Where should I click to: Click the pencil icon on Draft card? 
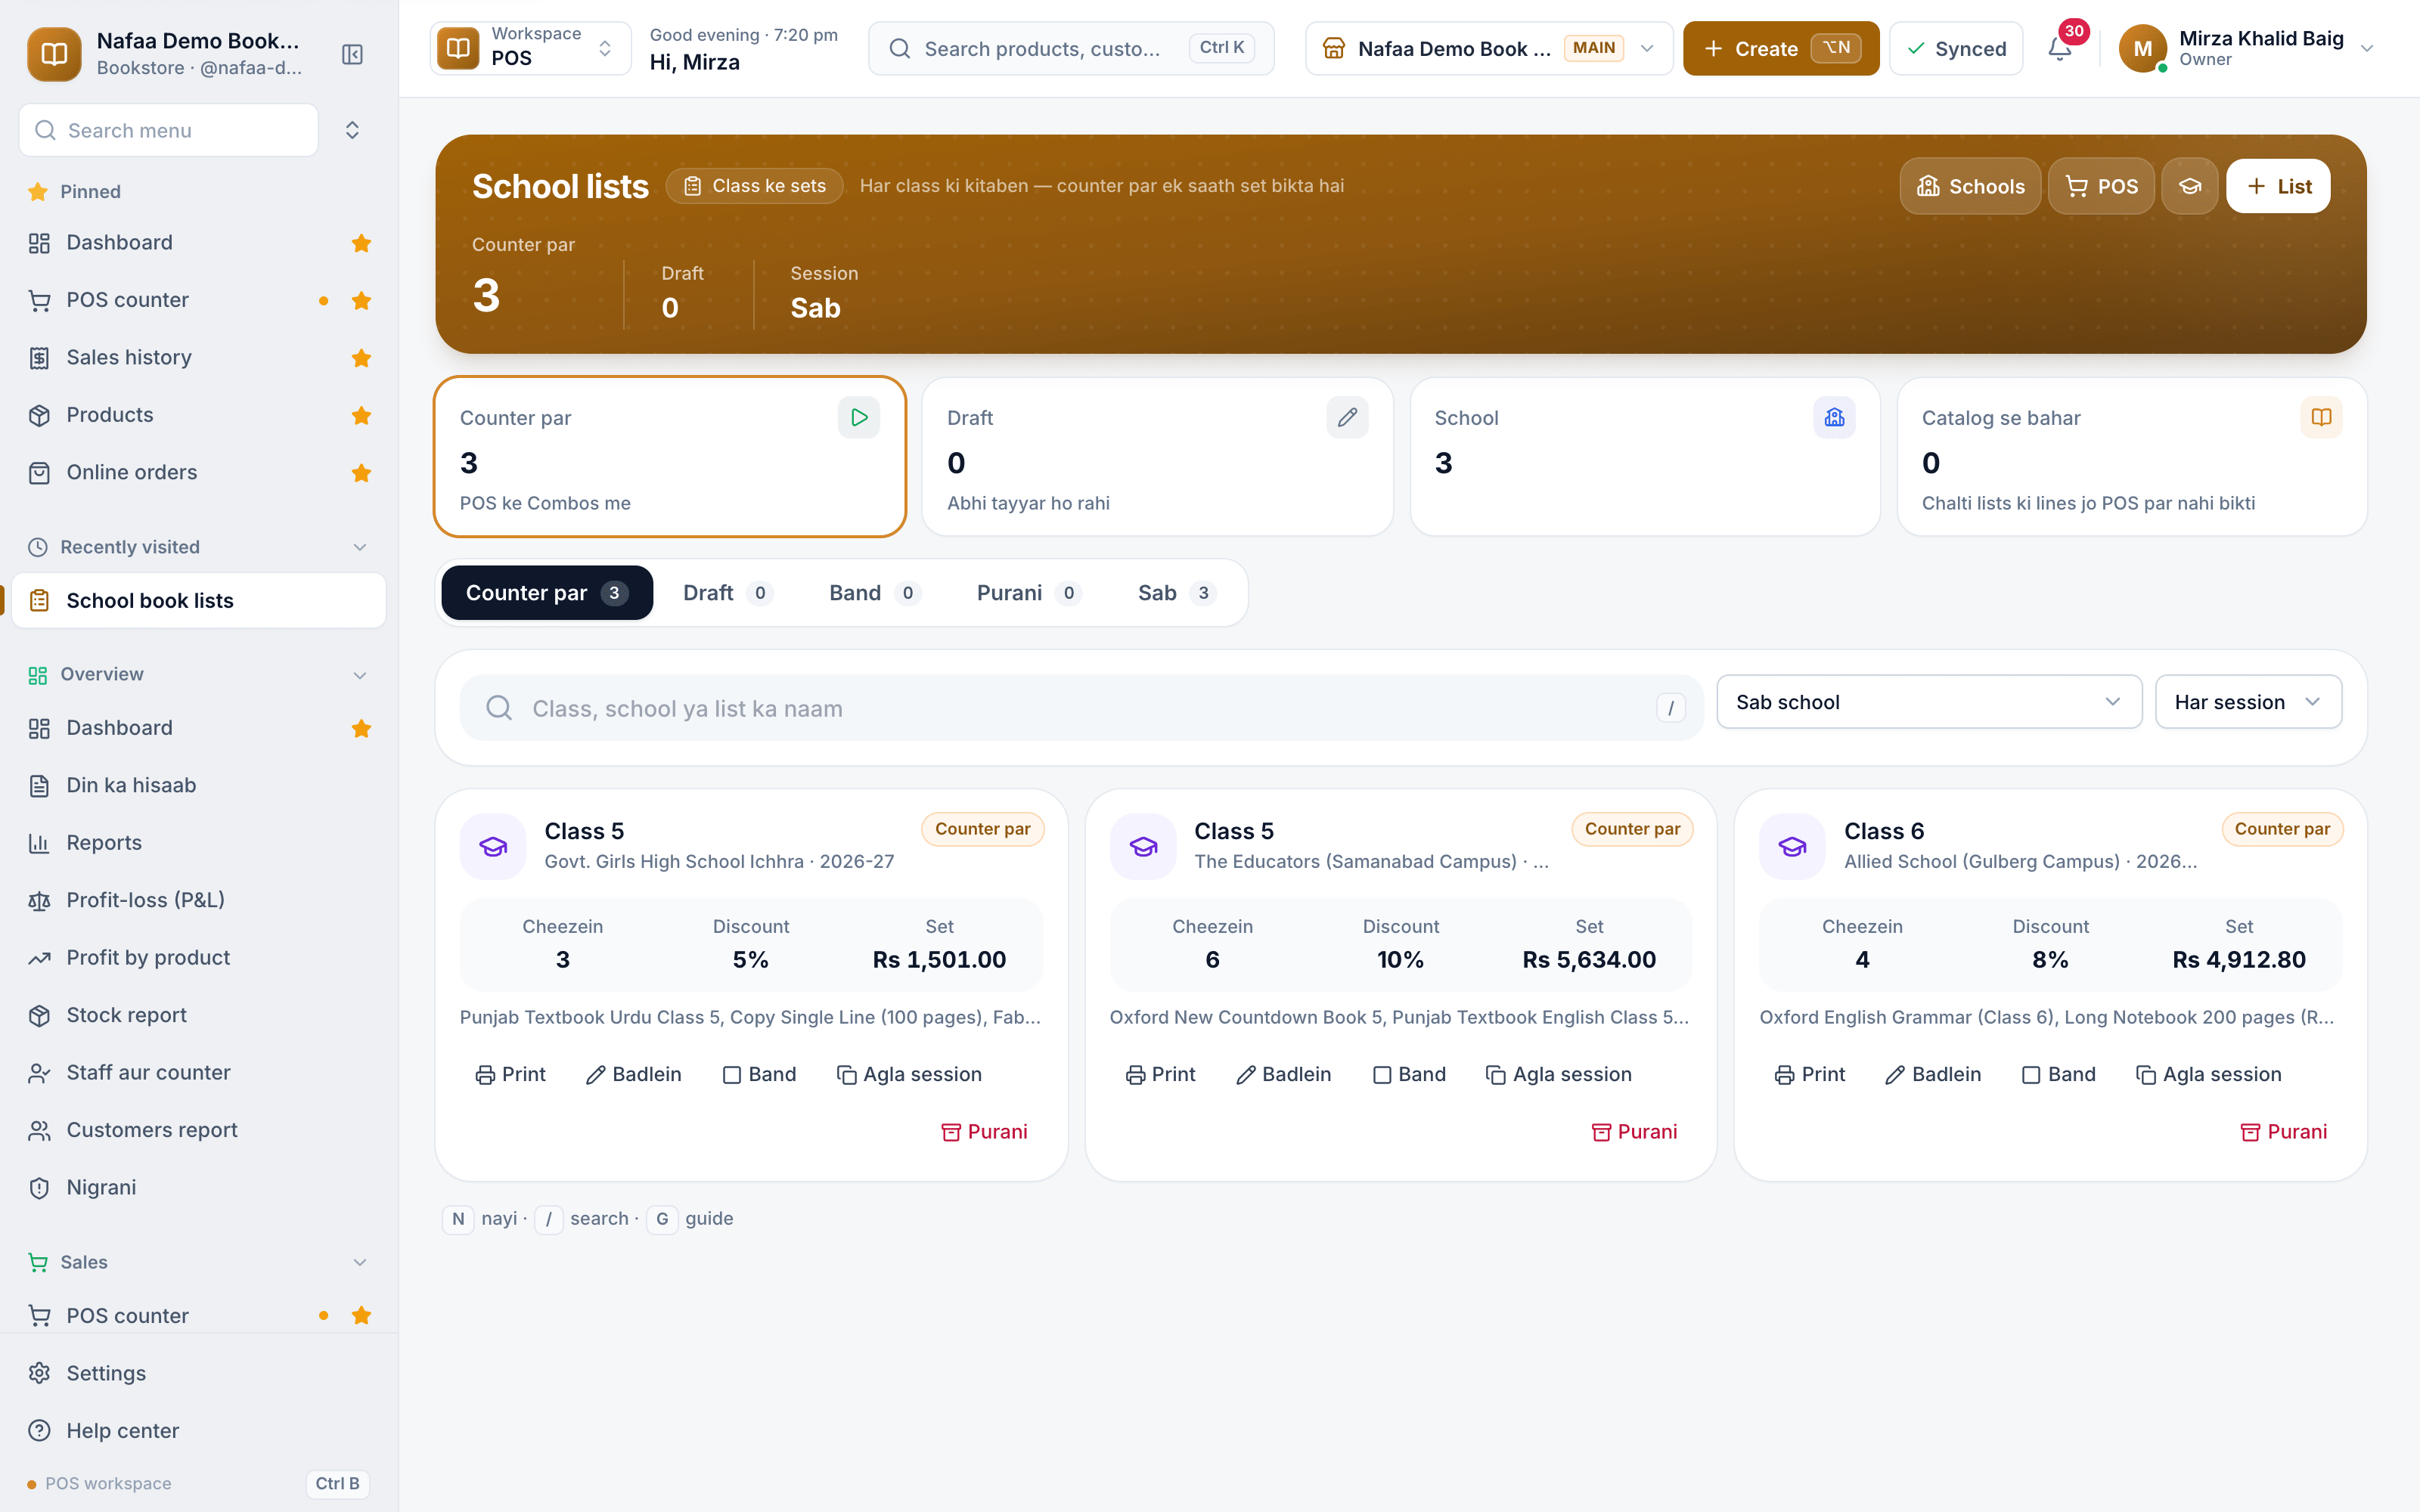[1347, 418]
